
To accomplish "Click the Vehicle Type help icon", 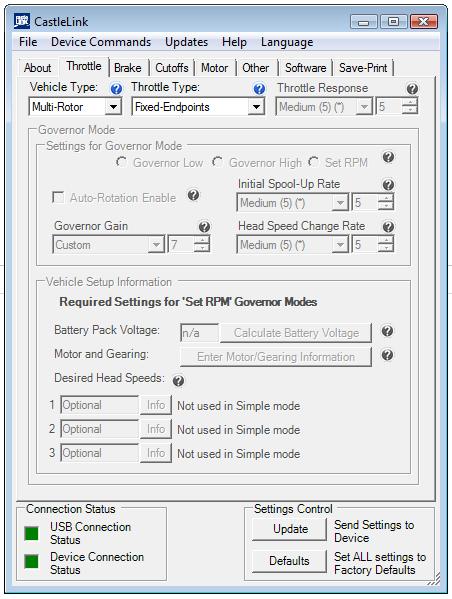I will pyautogui.click(x=116, y=89).
